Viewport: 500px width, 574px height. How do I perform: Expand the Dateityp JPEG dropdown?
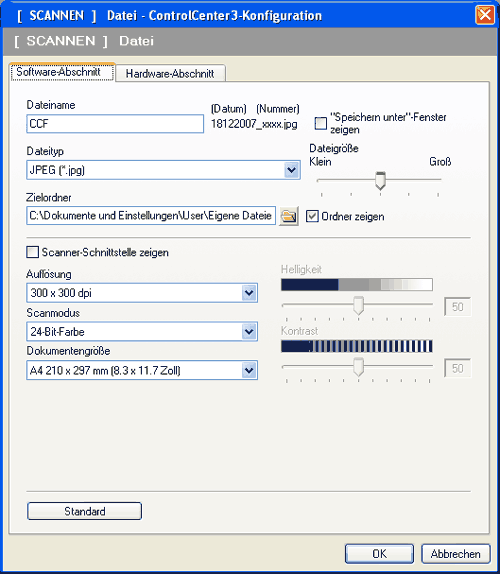(291, 170)
